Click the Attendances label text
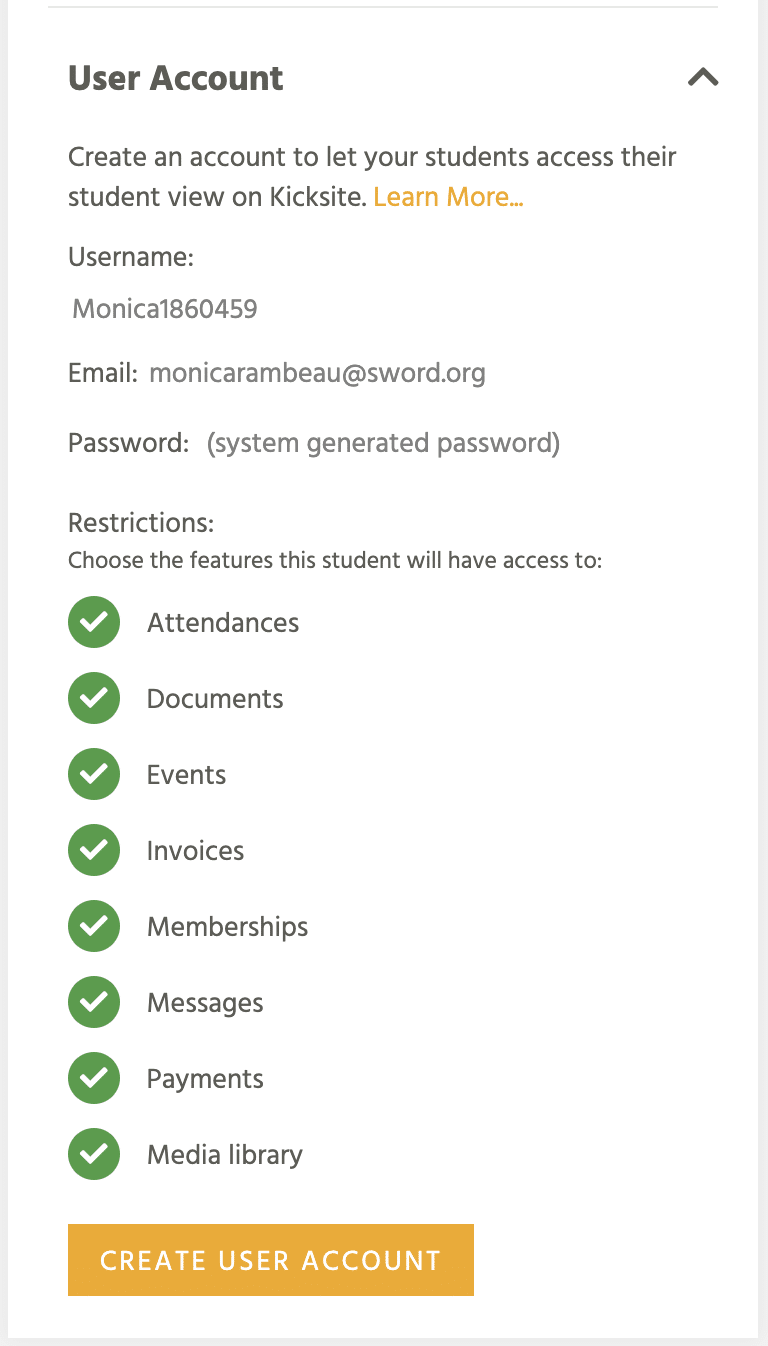768x1346 pixels. tap(223, 622)
